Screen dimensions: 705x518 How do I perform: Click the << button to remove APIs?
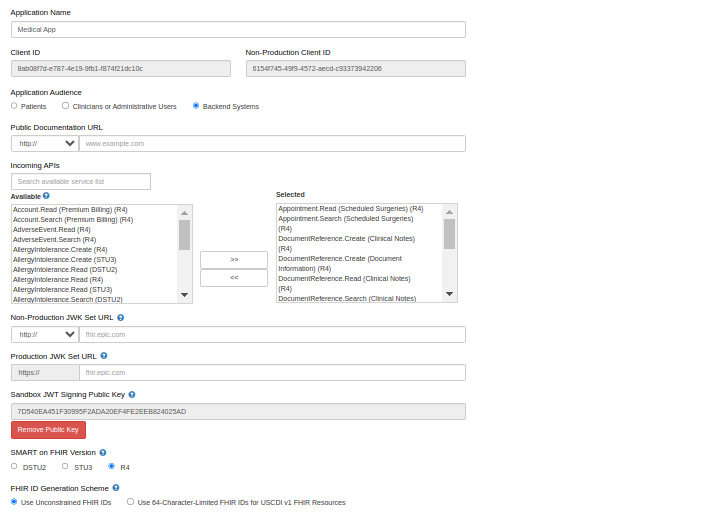point(234,278)
